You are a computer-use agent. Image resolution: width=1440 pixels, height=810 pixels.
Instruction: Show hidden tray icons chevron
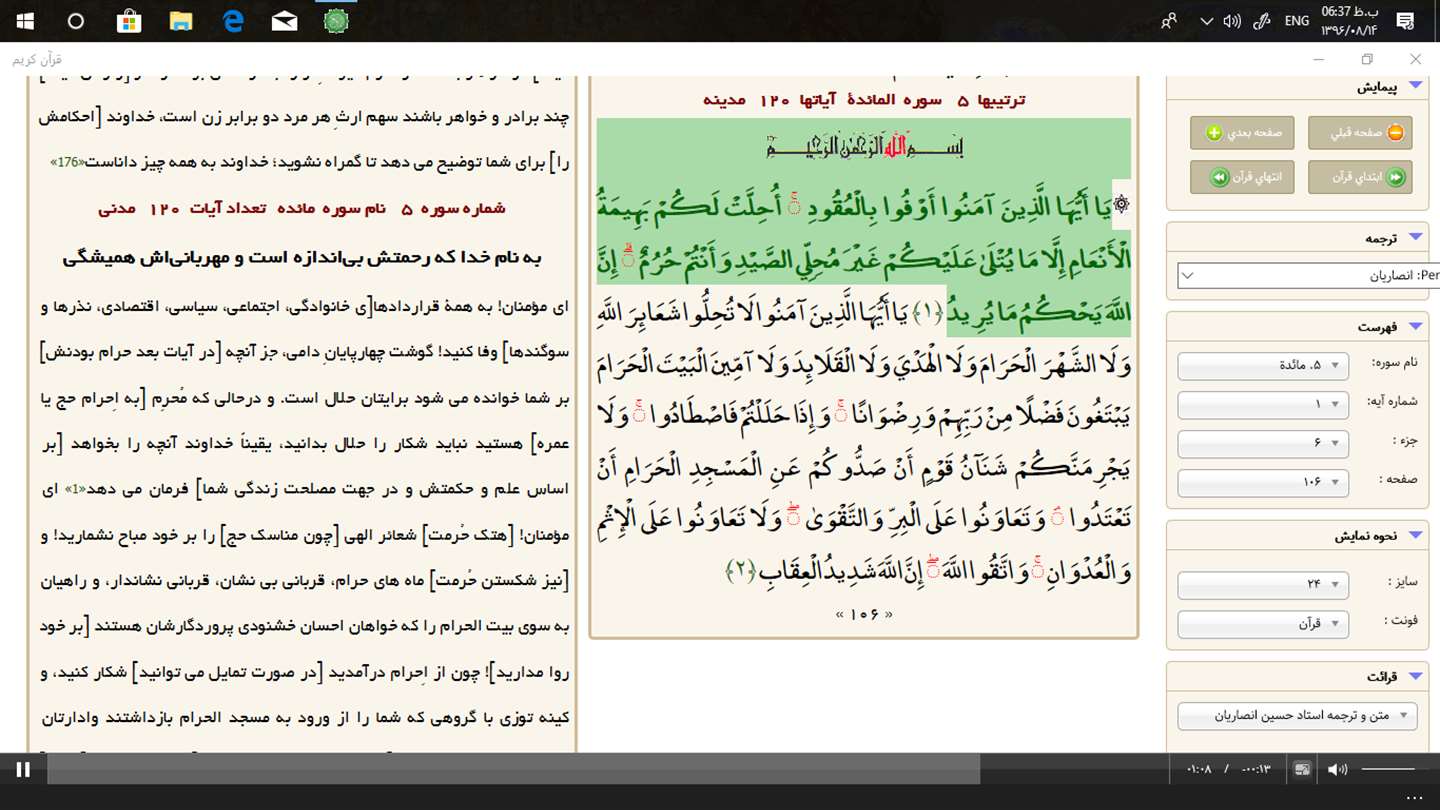coord(1207,21)
